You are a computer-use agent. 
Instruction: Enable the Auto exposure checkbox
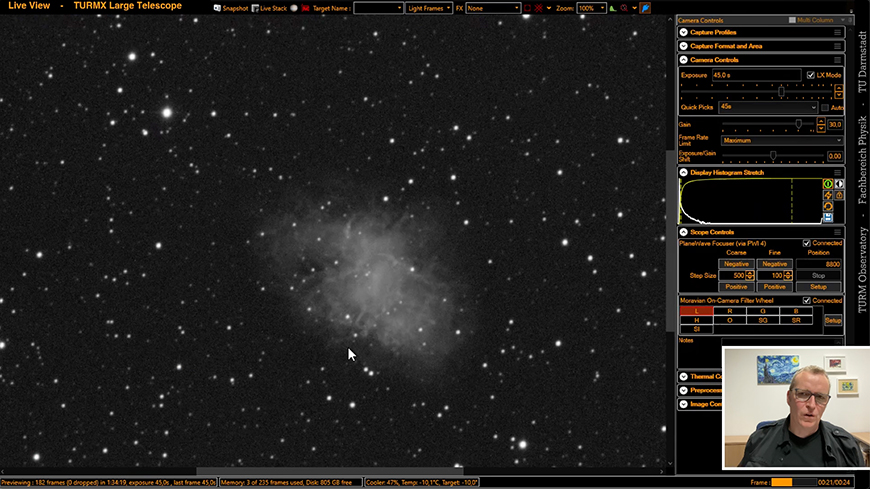pyautogui.click(x=825, y=107)
